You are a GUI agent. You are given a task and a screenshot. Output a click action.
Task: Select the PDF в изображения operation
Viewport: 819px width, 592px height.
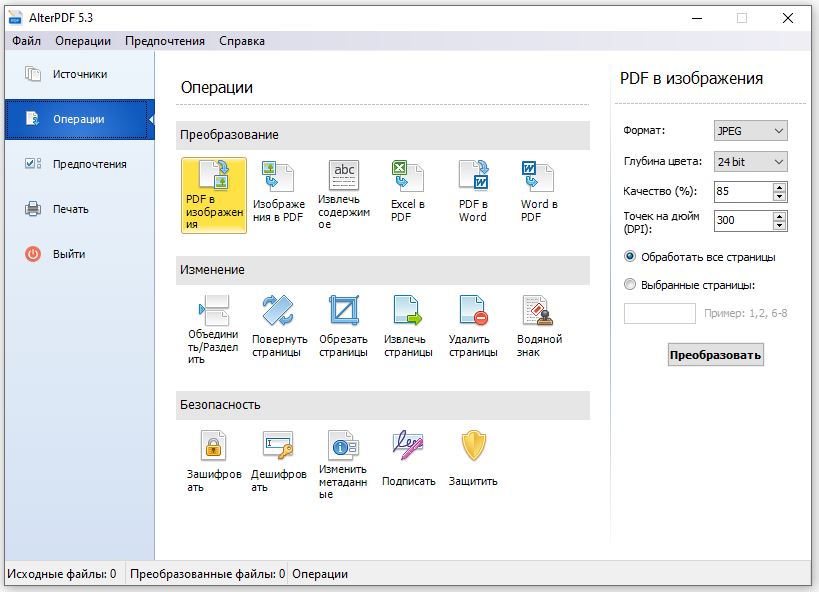[x=214, y=195]
